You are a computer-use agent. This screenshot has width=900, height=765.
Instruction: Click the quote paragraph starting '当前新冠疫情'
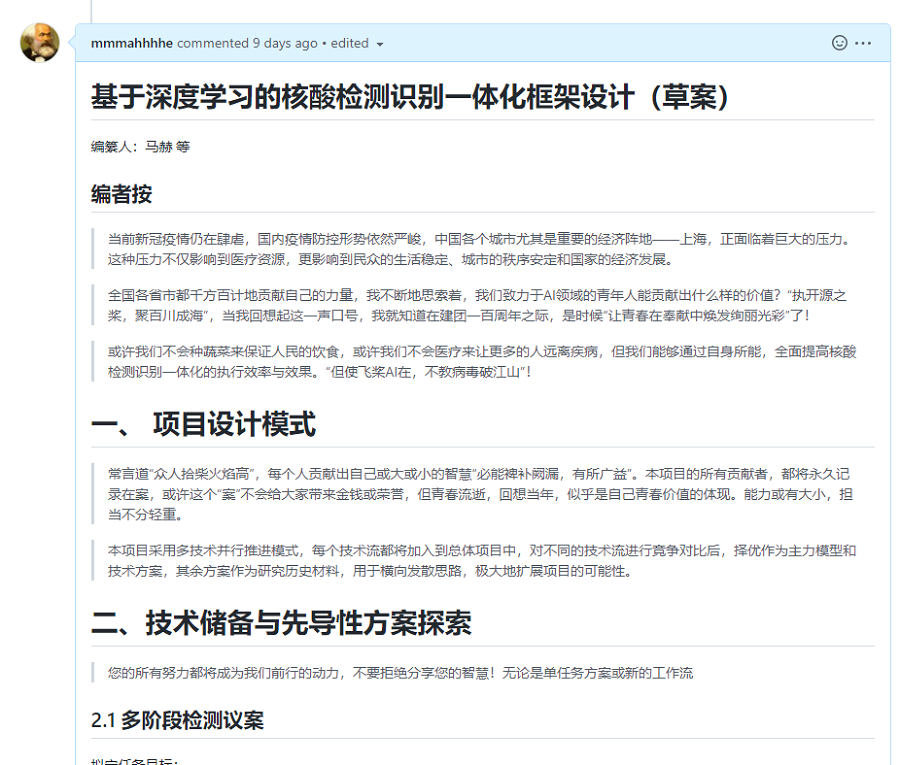[480, 249]
